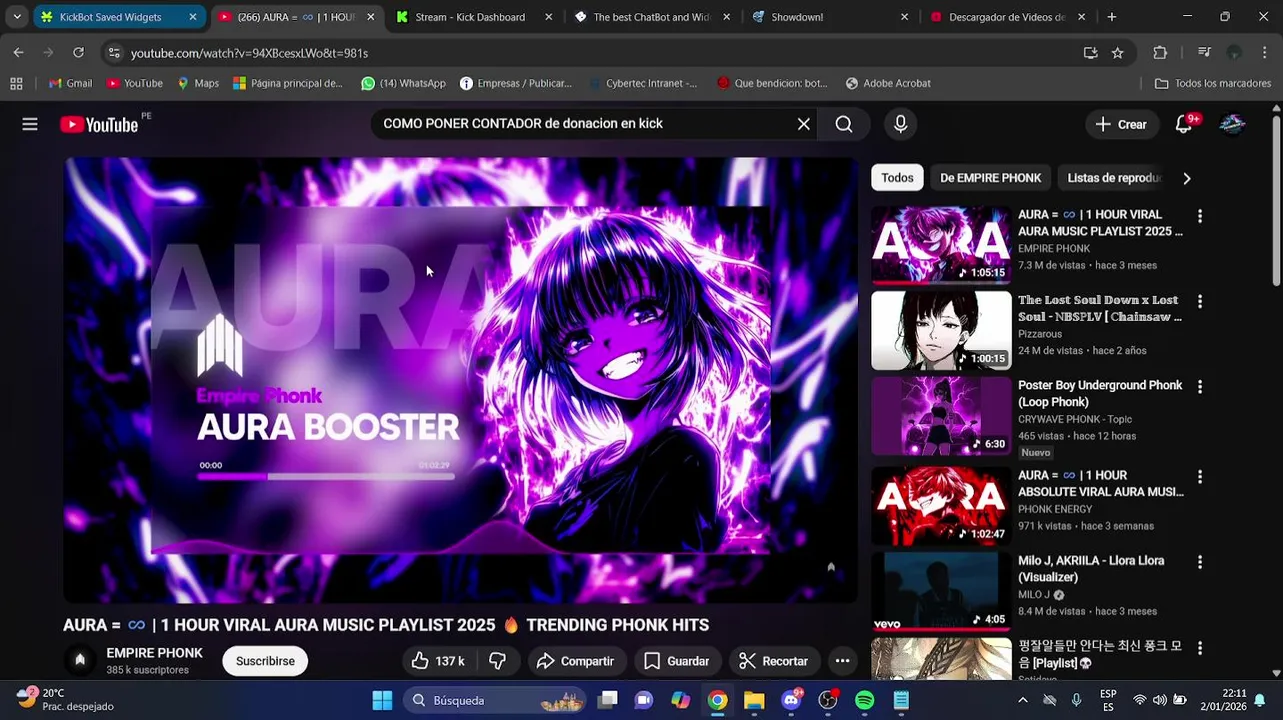Open the Chrome apps grid shortcut
This screenshot has width=1283, height=720.
[16, 84]
